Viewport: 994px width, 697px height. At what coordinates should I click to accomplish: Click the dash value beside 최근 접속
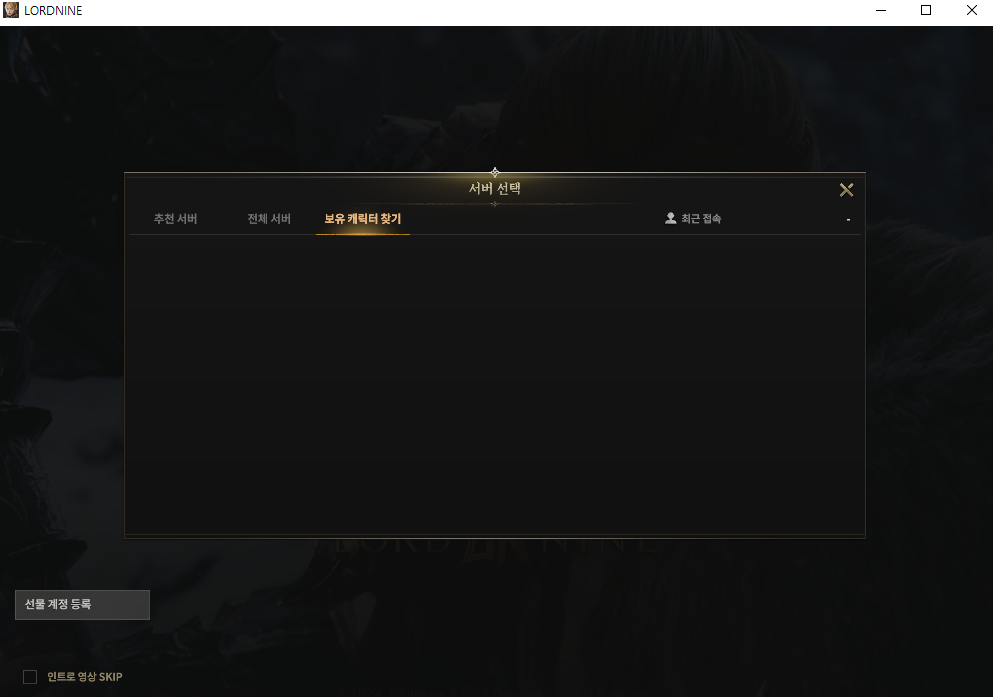848,219
